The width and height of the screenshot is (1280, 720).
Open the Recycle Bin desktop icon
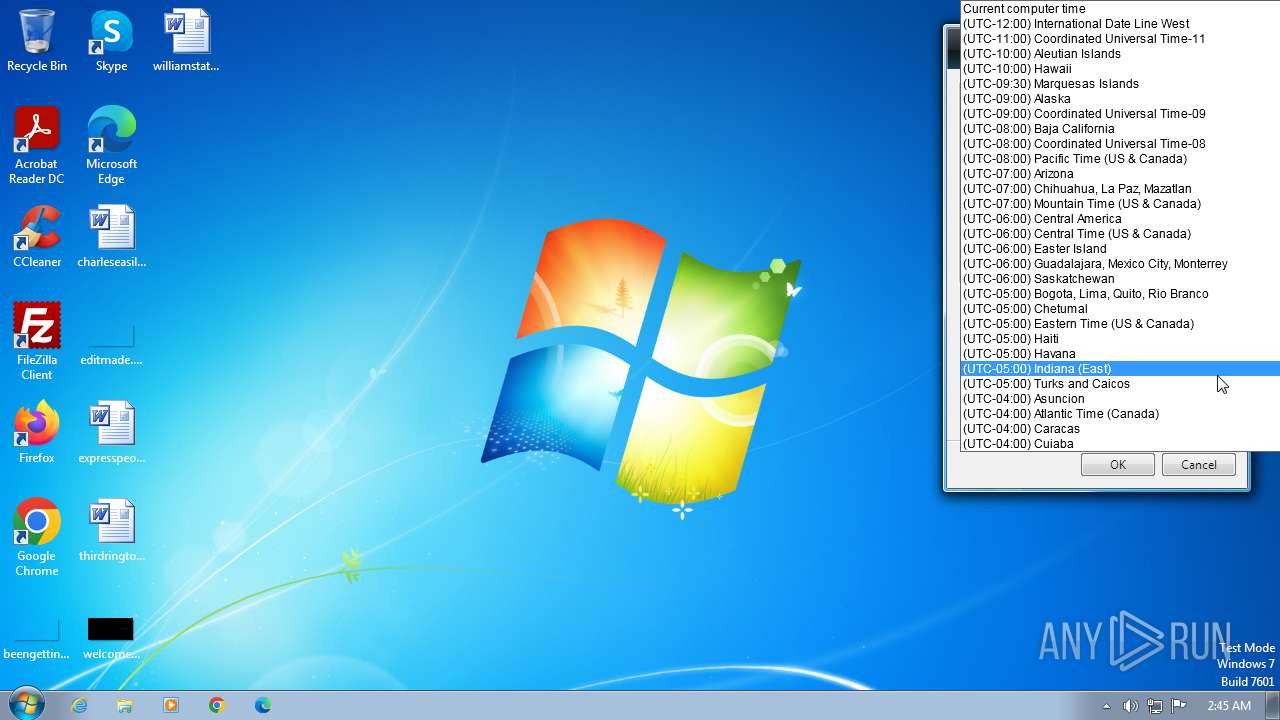tap(37, 40)
